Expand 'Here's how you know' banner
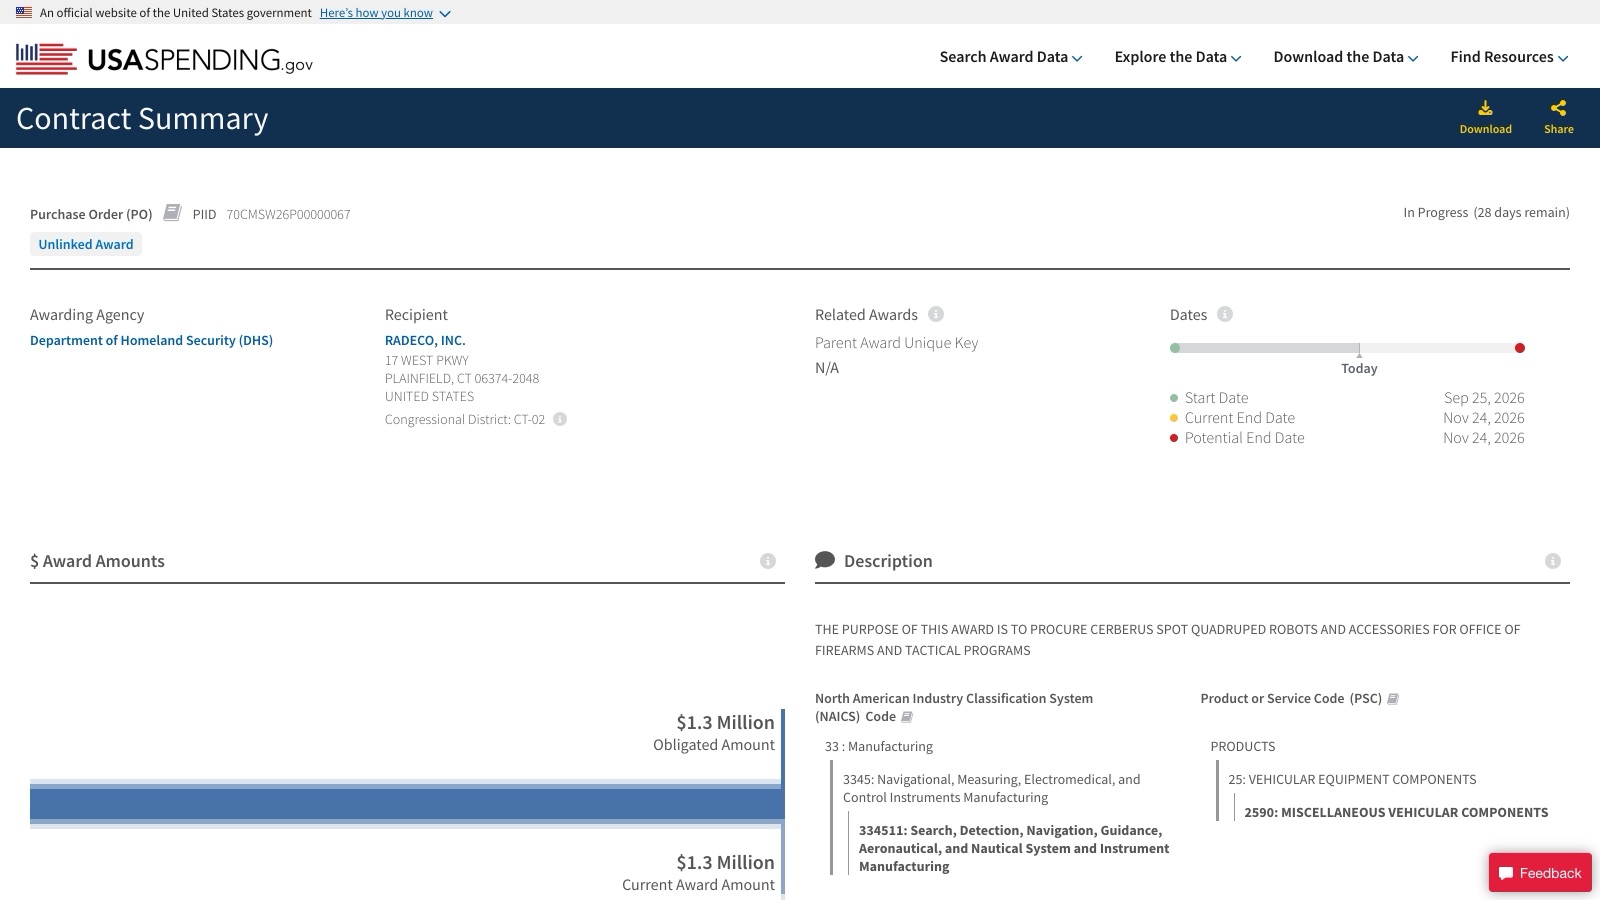1600x900 pixels. point(385,13)
